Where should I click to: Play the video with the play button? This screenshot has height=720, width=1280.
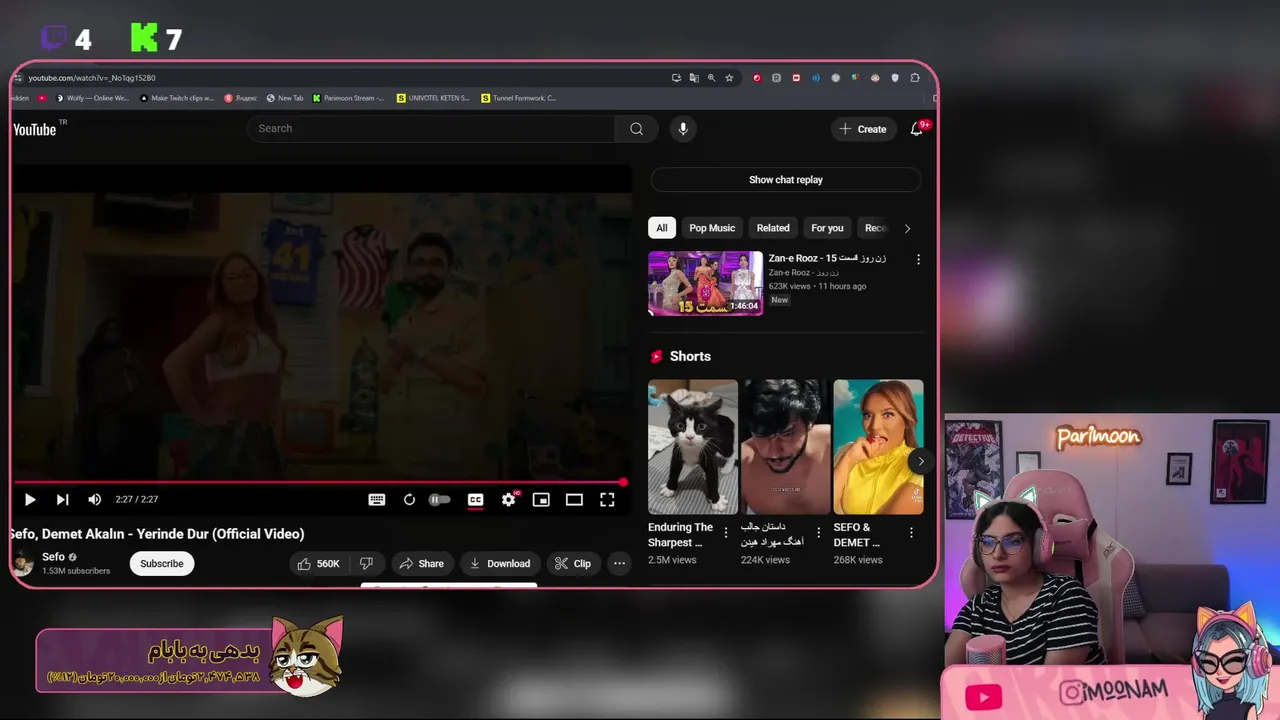30,500
